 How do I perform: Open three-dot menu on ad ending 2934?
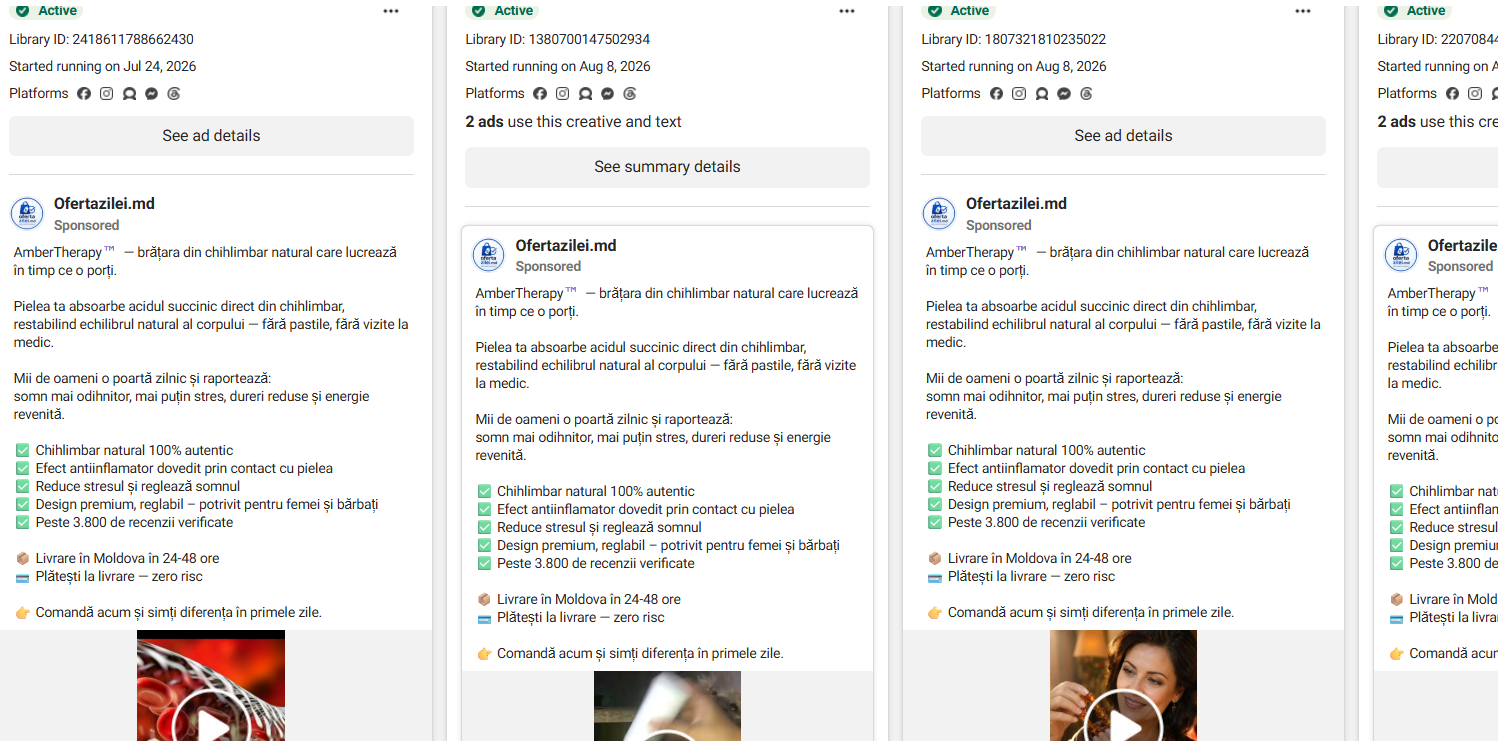coord(847,11)
